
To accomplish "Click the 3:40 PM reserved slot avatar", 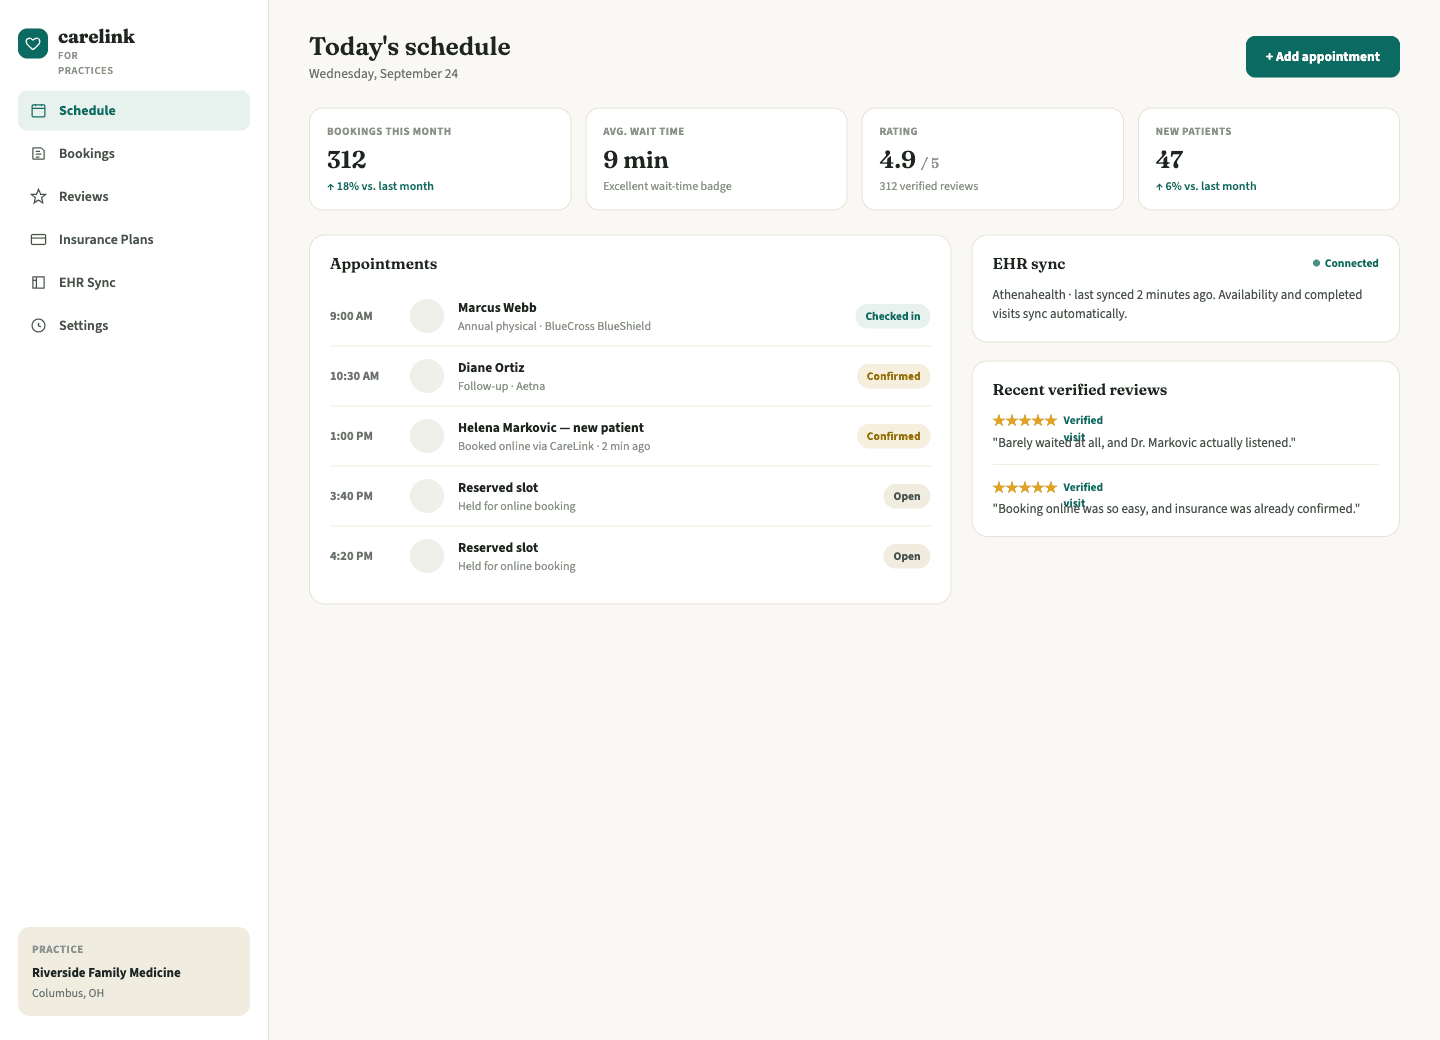I will click(x=427, y=496).
